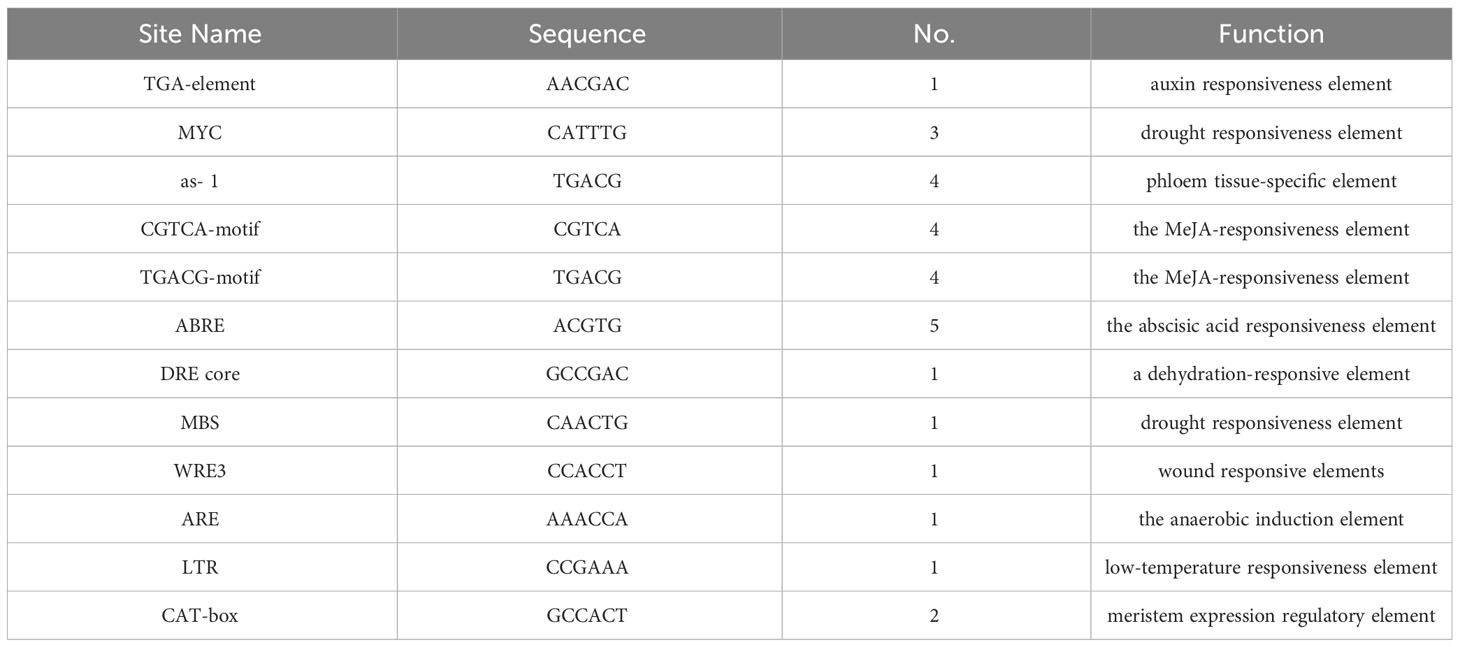Click the as- 1 site name cell

point(200,181)
